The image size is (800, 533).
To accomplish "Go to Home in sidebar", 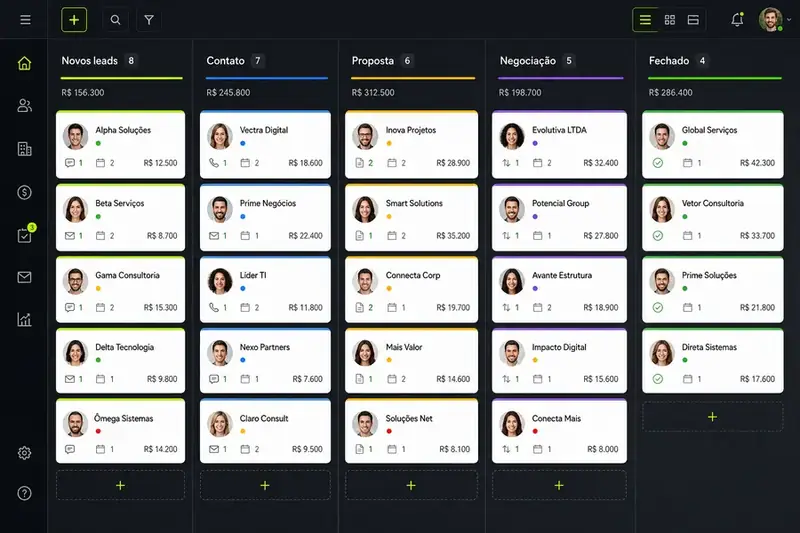I will (24, 63).
